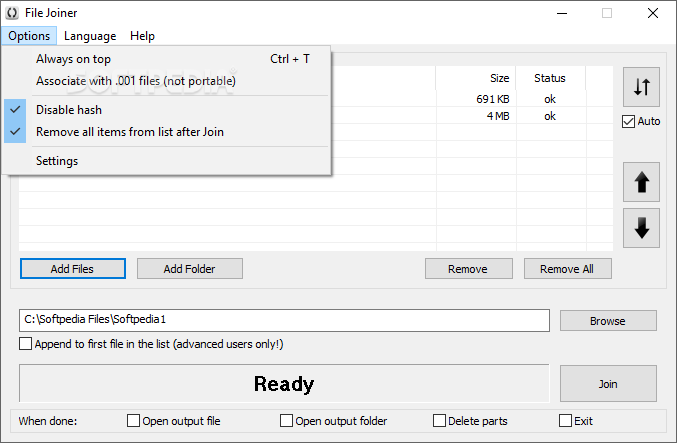Browse for an output path
The height and width of the screenshot is (443, 677).
tap(608, 321)
